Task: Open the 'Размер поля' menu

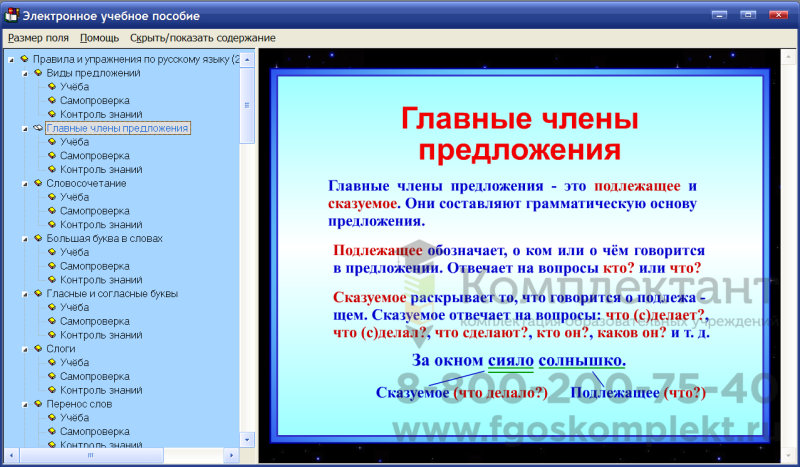Action: click(38, 38)
